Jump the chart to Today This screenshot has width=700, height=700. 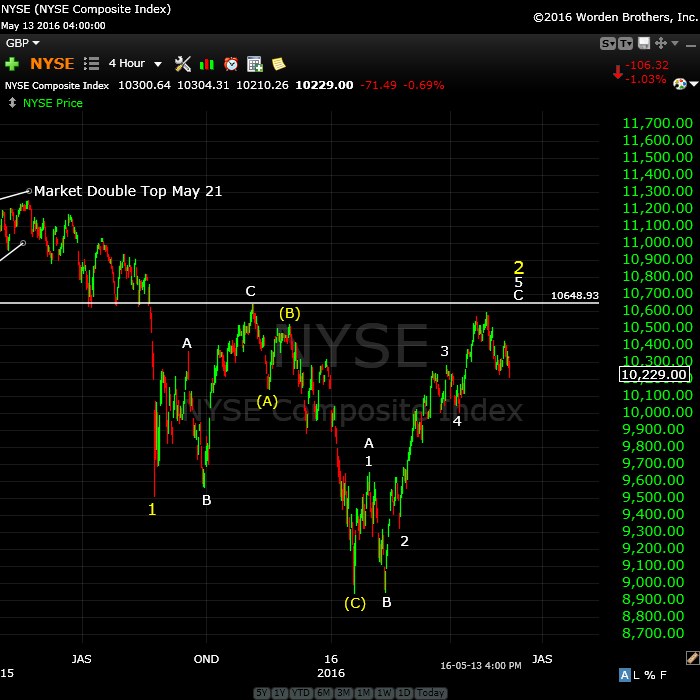pos(430,692)
